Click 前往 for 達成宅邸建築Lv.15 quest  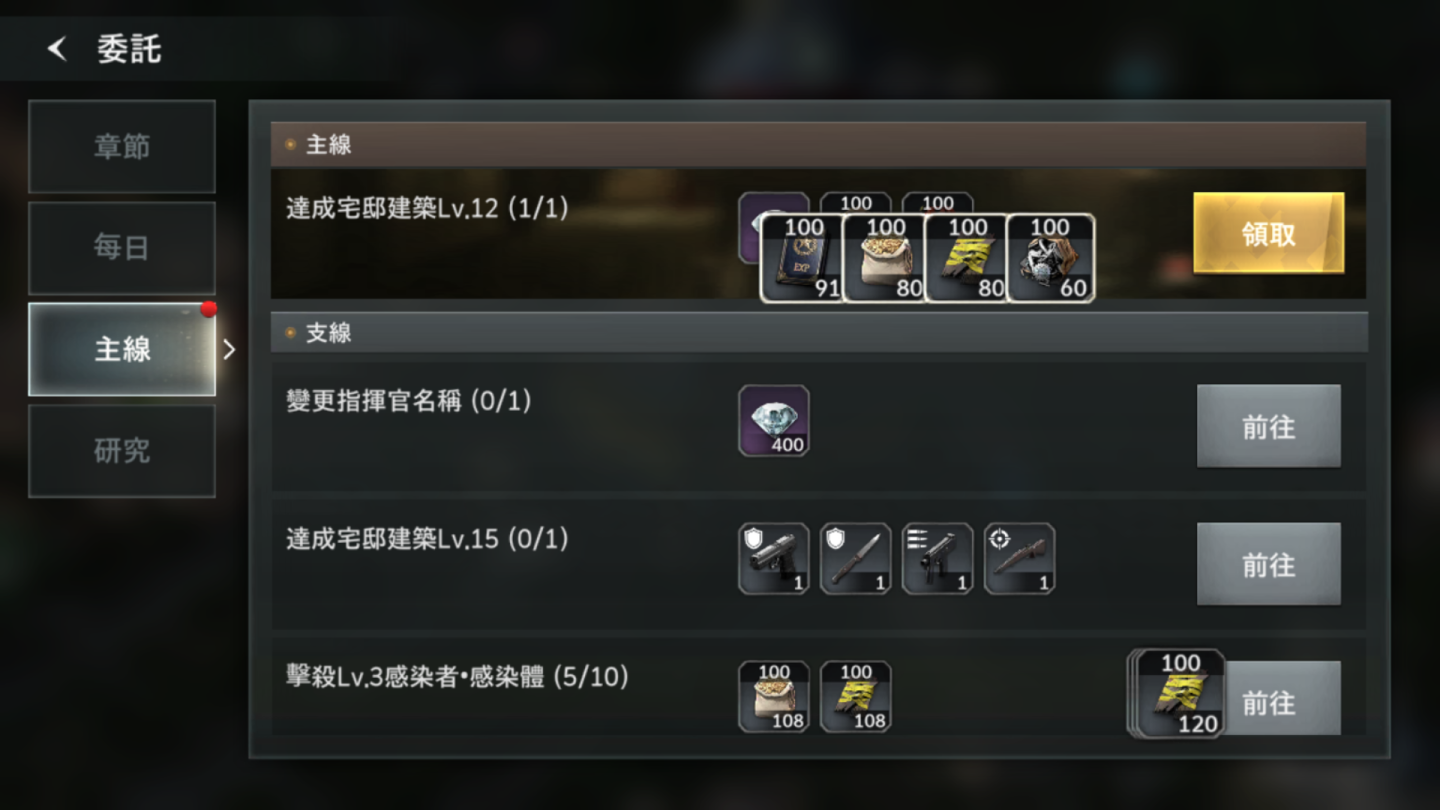tap(1268, 564)
